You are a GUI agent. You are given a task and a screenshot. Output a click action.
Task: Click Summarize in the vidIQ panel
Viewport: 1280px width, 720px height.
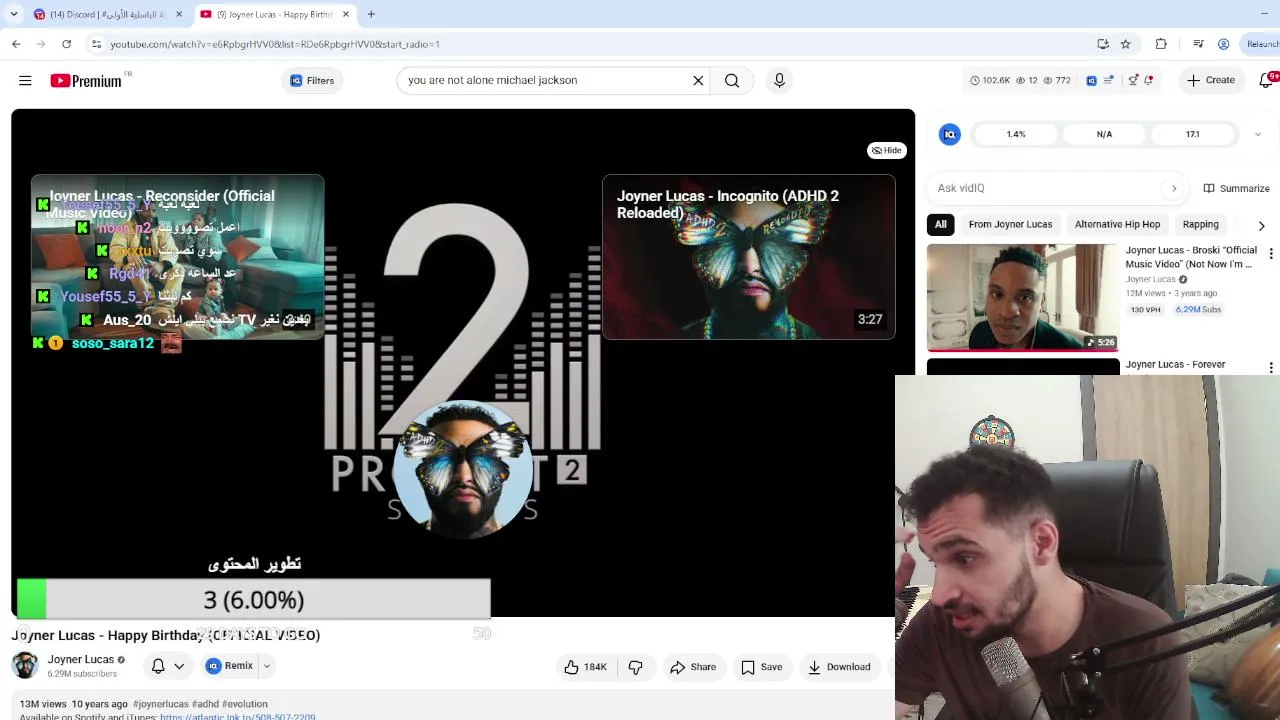pyautogui.click(x=1236, y=188)
